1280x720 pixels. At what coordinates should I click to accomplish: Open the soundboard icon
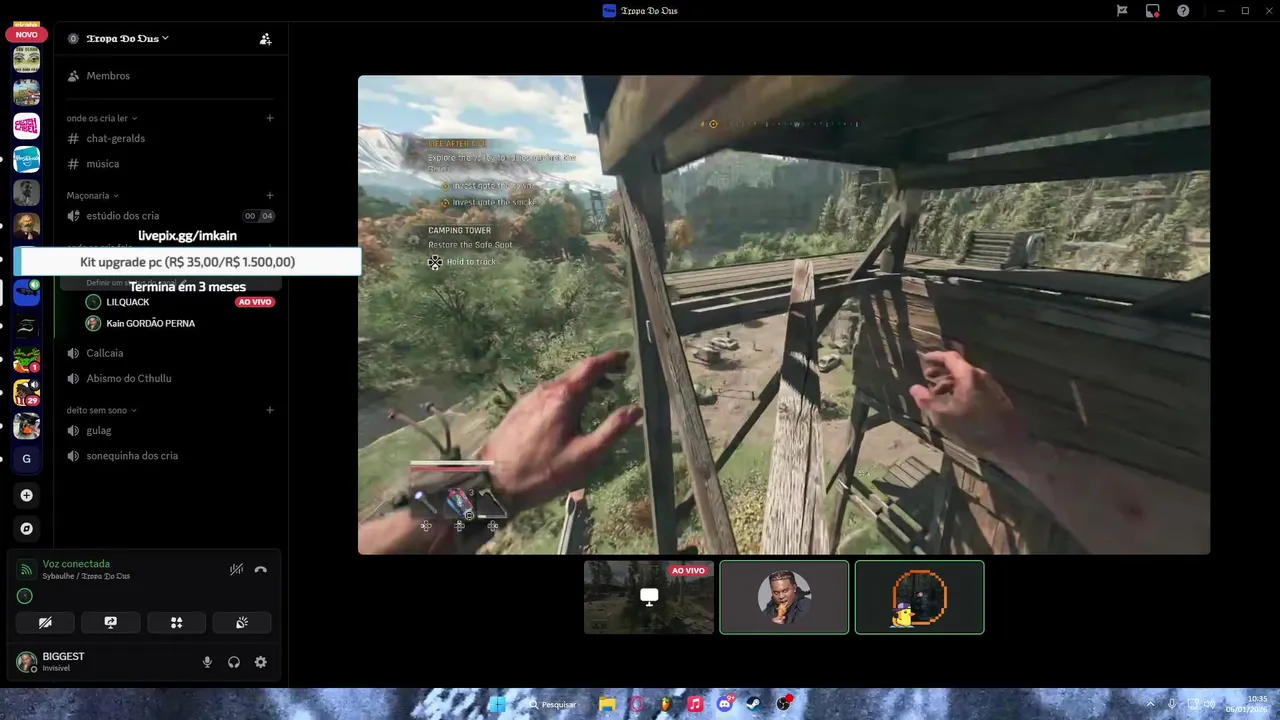point(242,622)
